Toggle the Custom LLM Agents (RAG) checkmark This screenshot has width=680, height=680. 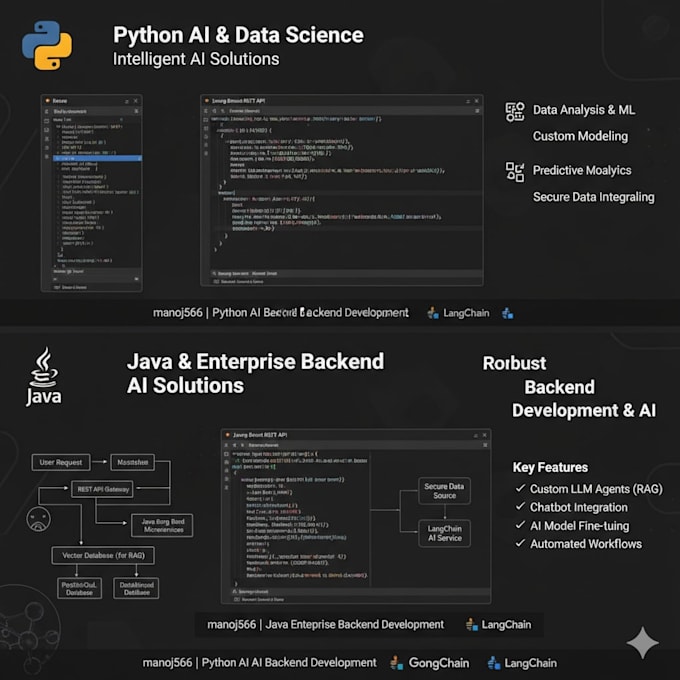coord(520,488)
